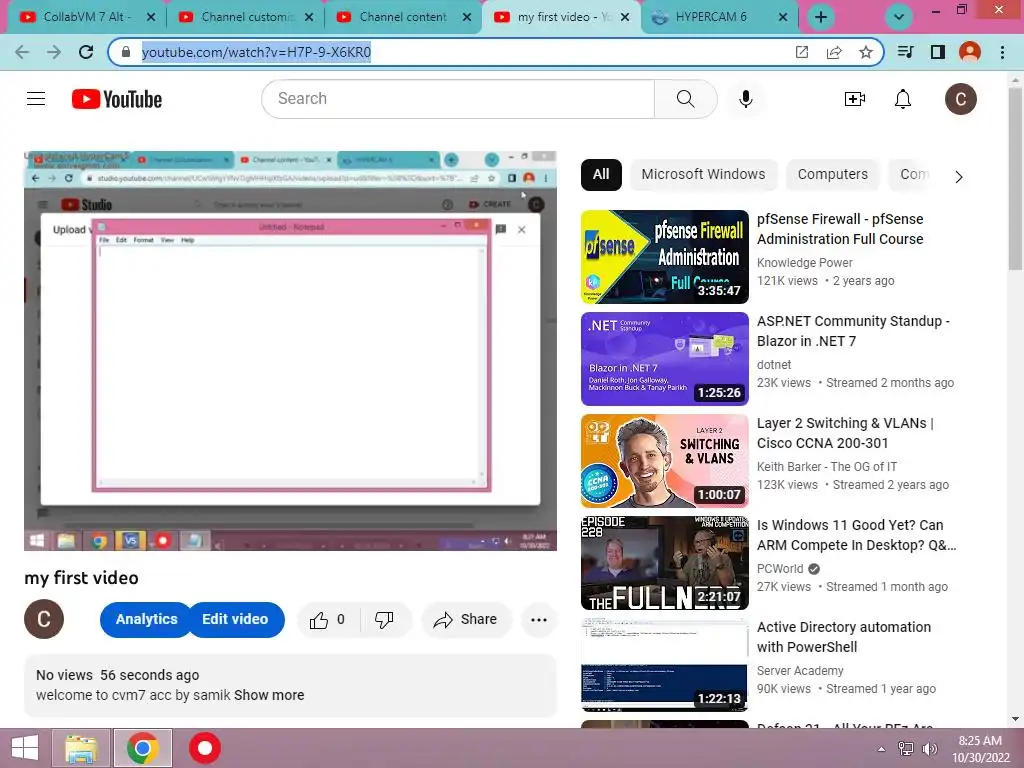The width and height of the screenshot is (1024, 768).
Task: Reload the page
Action: pyautogui.click(x=86, y=52)
